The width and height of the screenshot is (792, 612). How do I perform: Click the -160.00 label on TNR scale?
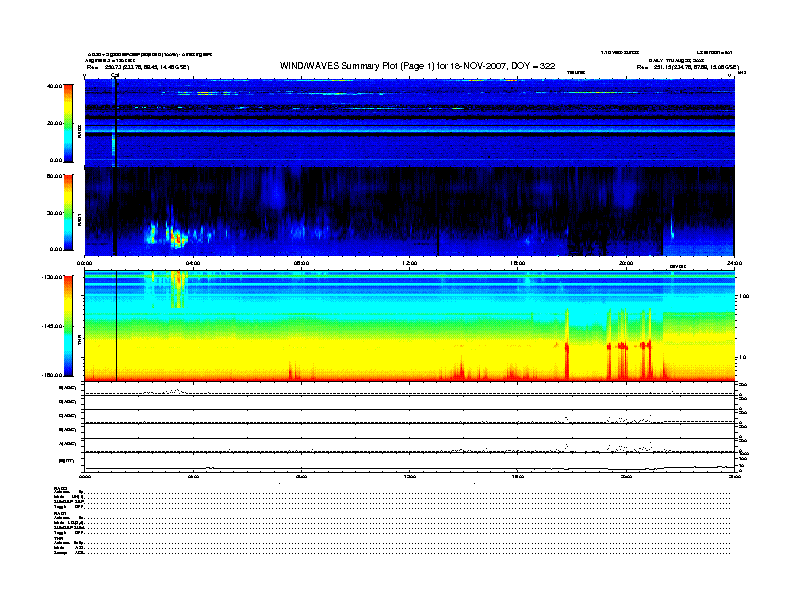pyautogui.click(x=52, y=375)
